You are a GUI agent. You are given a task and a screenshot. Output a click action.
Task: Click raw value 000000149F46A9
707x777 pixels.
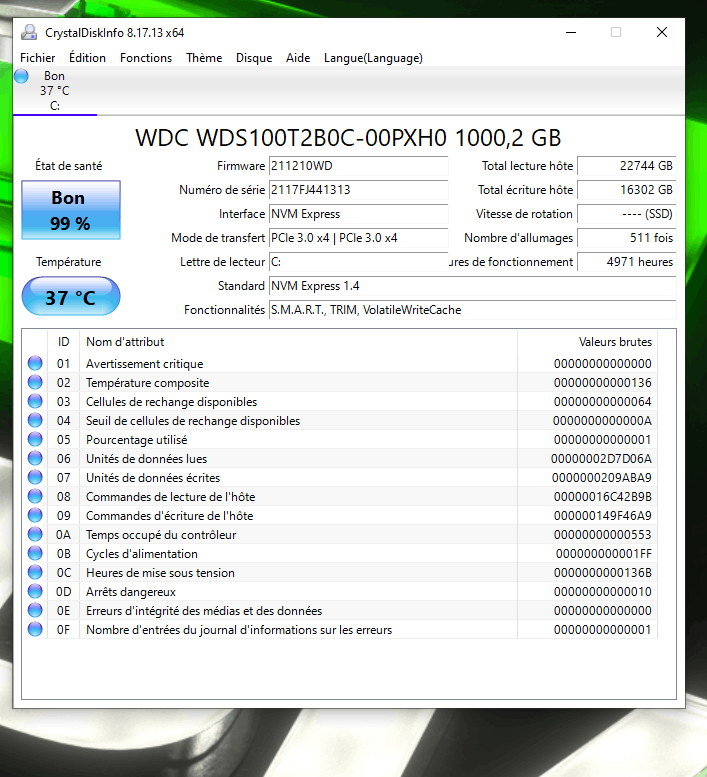click(x=602, y=516)
